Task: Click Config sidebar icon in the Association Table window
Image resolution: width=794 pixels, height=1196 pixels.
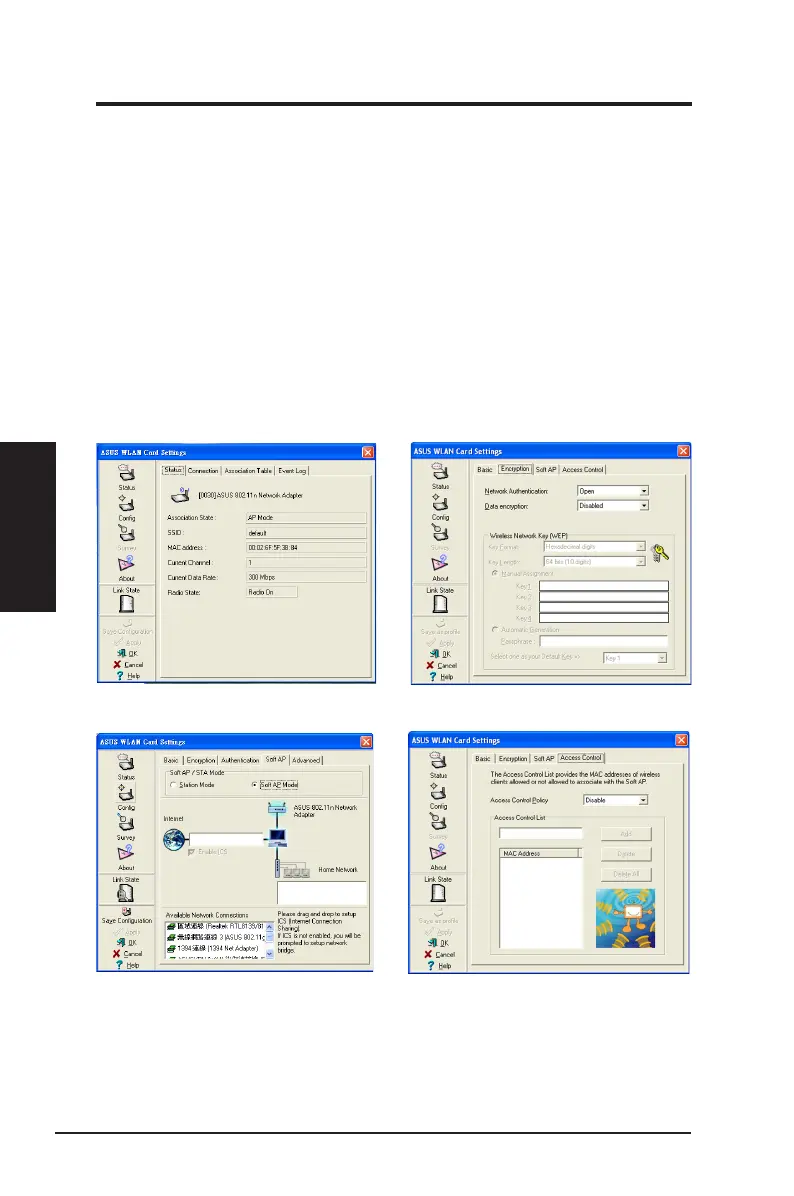Action: [127, 503]
